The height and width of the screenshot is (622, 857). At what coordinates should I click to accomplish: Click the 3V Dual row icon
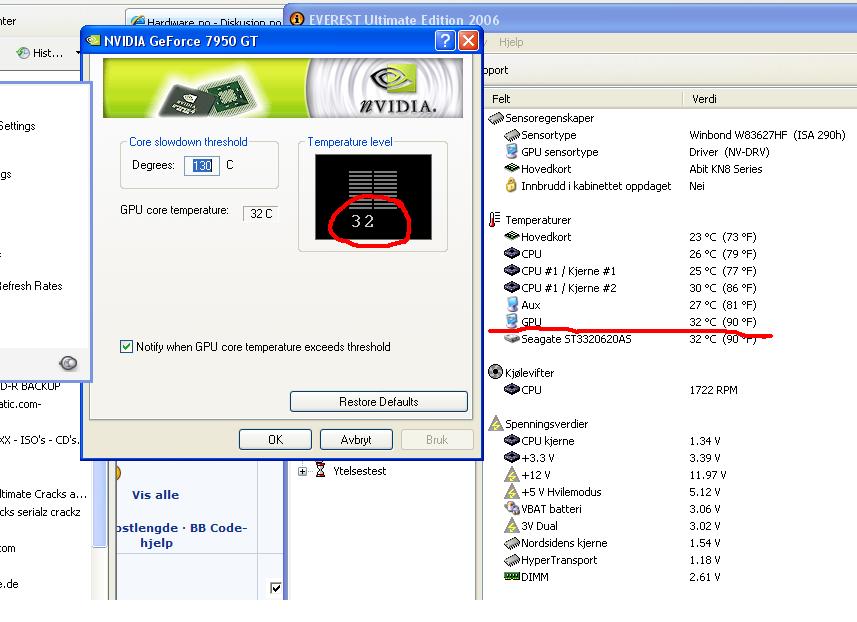coord(512,525)
